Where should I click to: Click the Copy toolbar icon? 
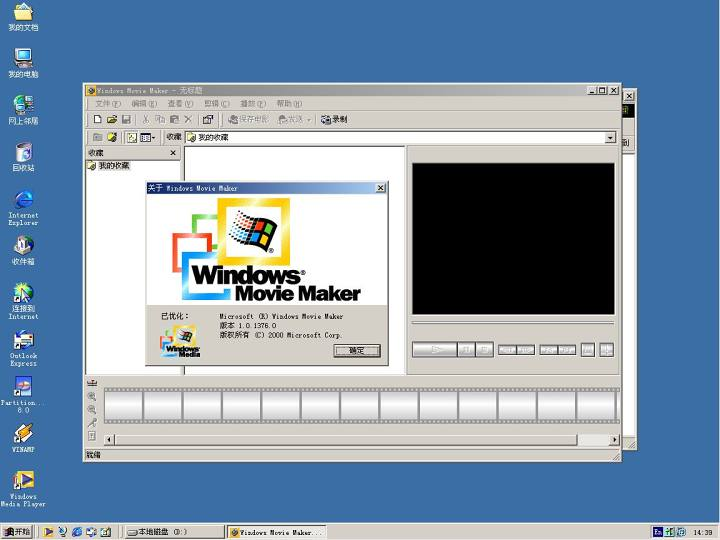pos(160,119)
